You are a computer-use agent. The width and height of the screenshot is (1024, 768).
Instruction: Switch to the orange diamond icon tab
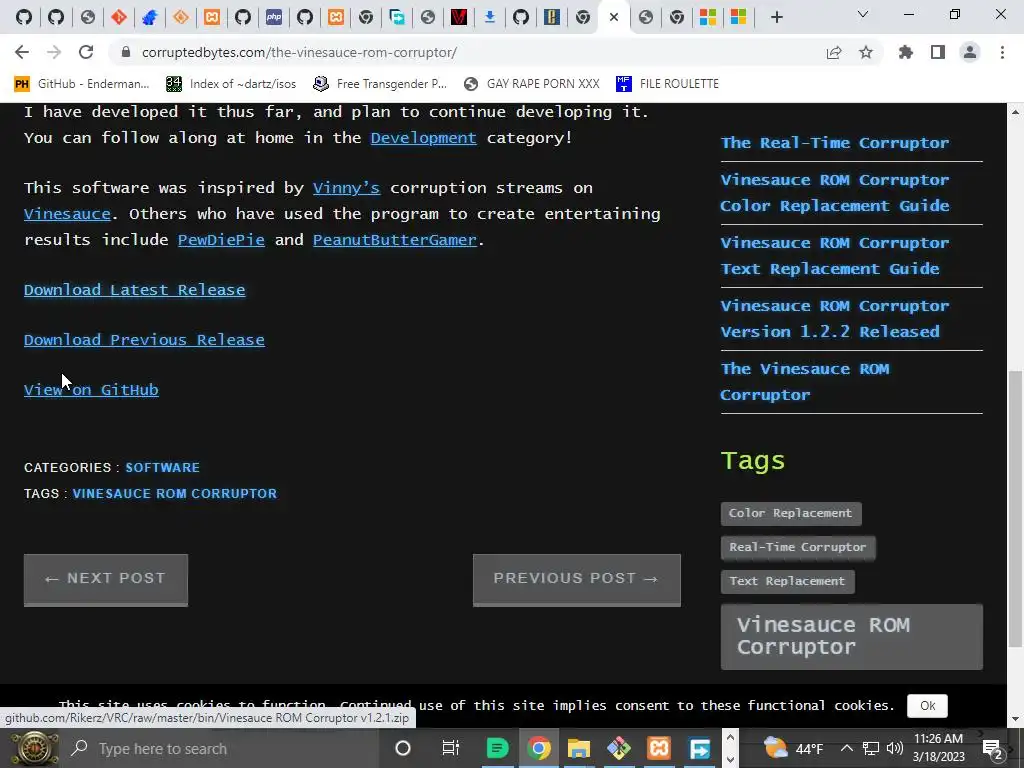click(x=181, y=17)
